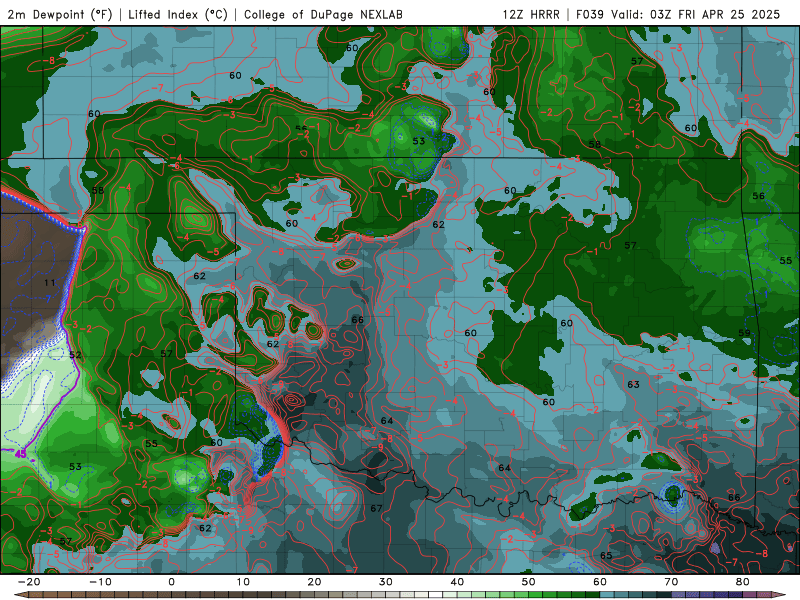Click the 40 label on the color scale

[457, 582]
